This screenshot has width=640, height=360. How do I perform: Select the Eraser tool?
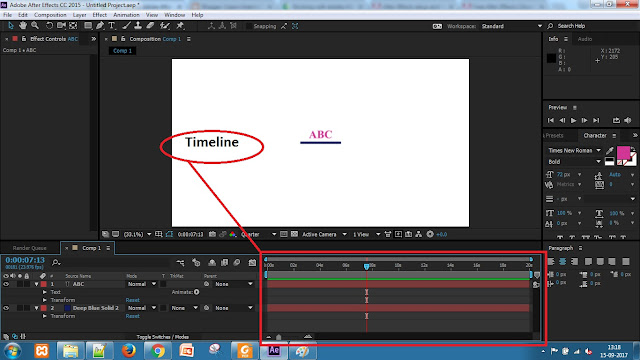tap(150, 26)
